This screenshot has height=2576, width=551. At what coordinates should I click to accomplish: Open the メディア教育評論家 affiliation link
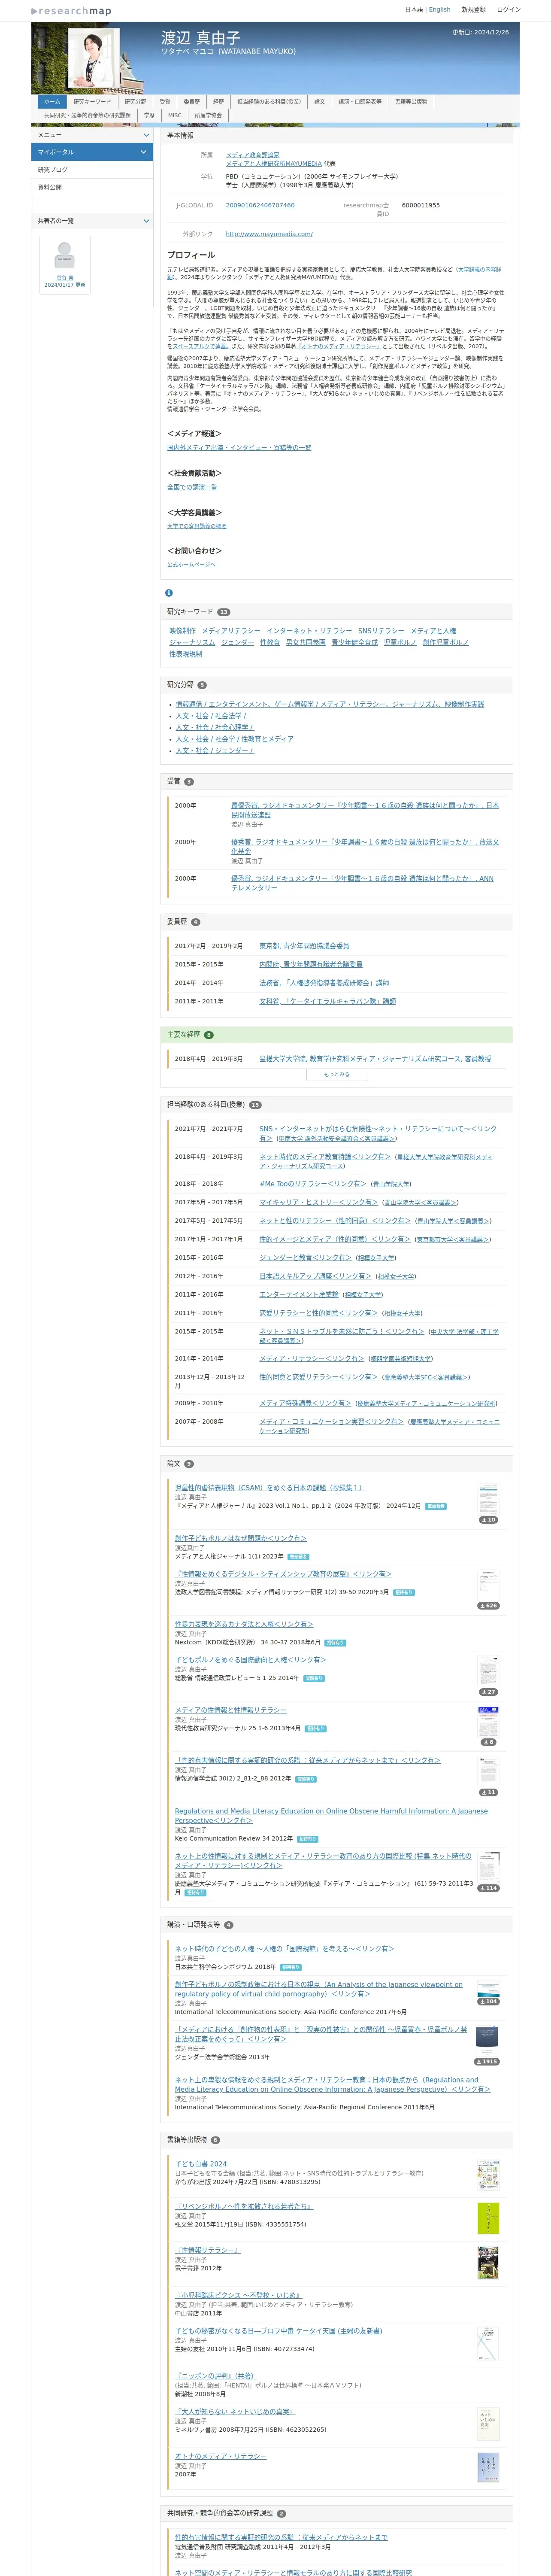(253, 155)
